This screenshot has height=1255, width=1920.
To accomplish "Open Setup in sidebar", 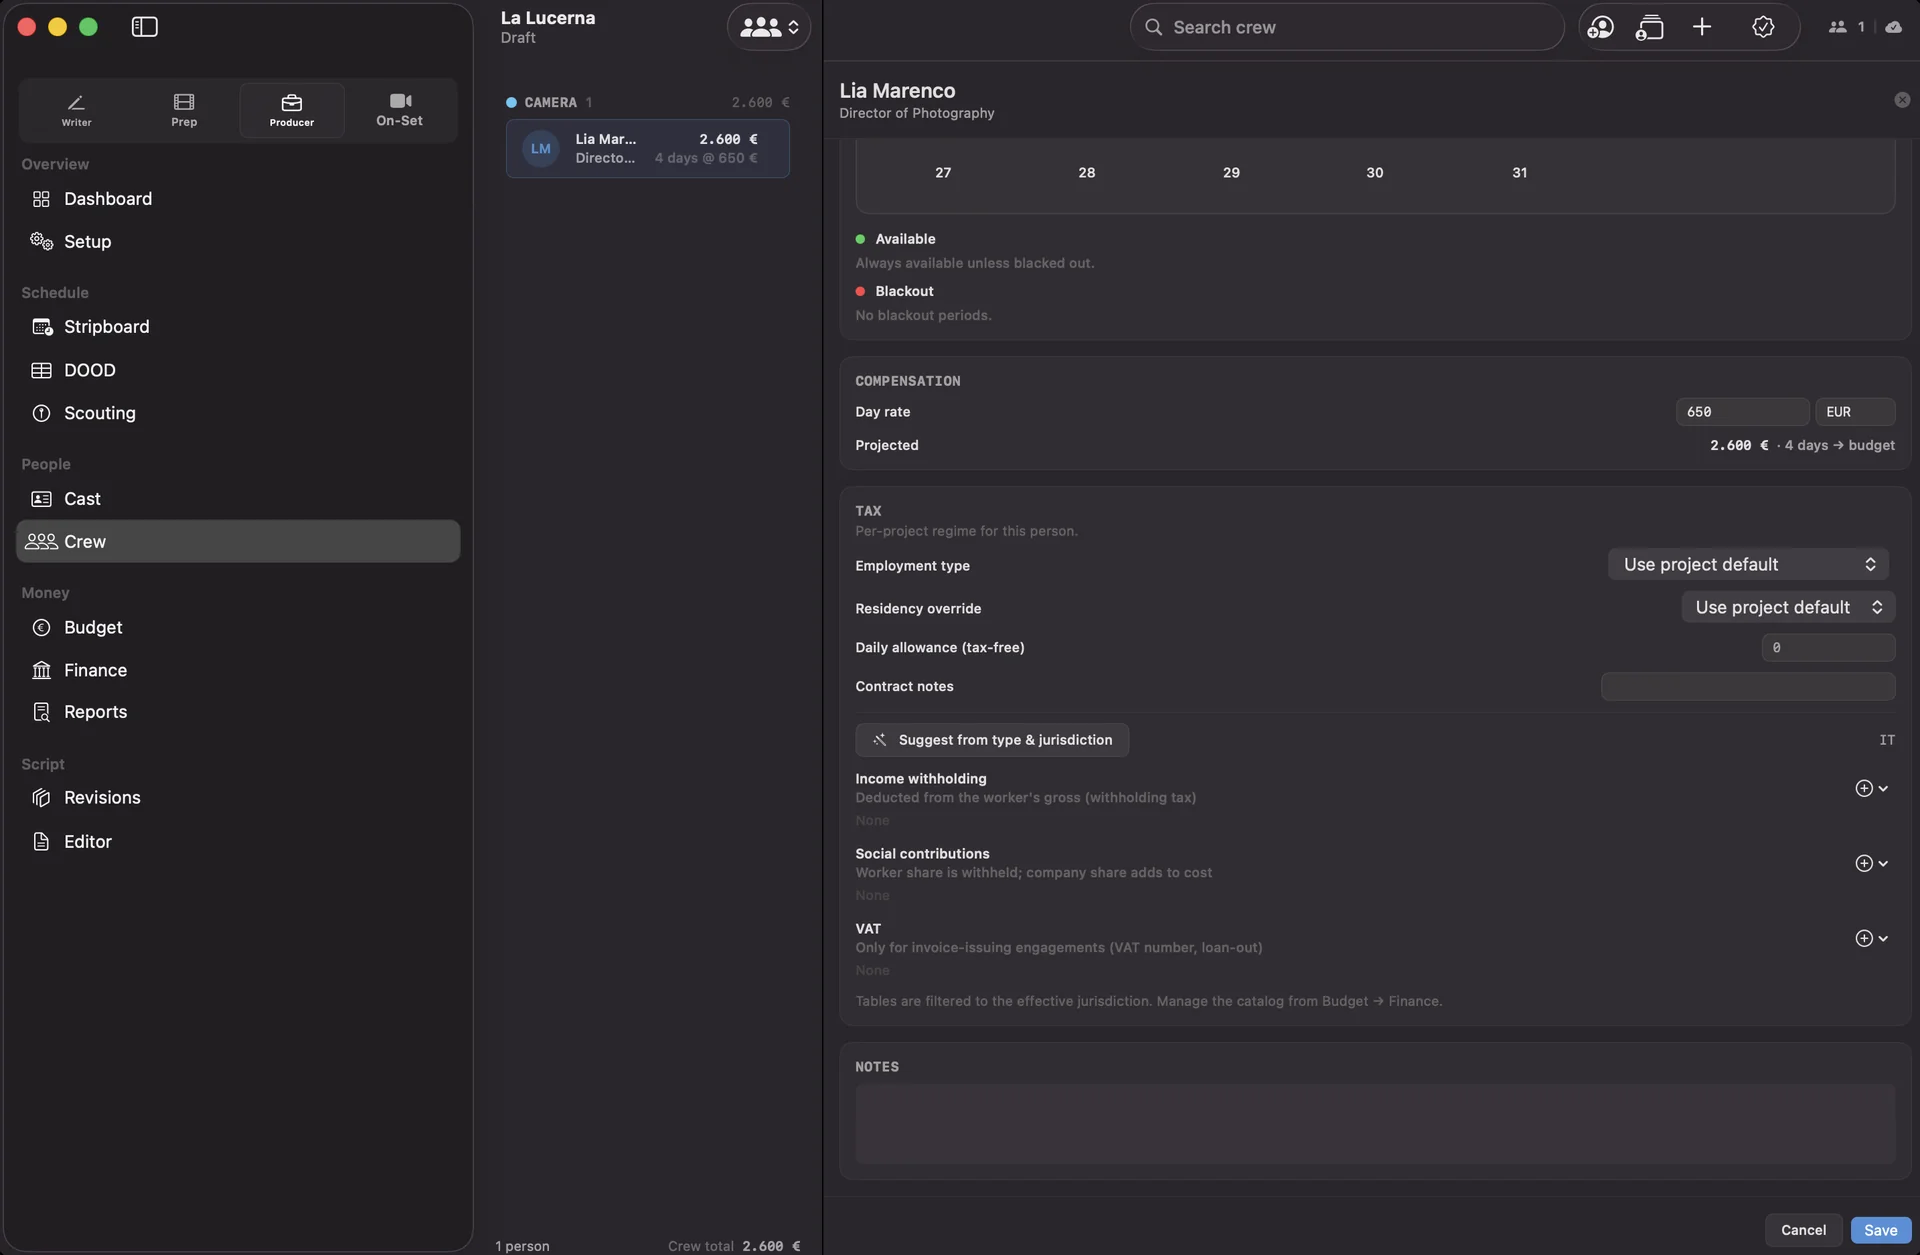I will (x=238, y=242).
